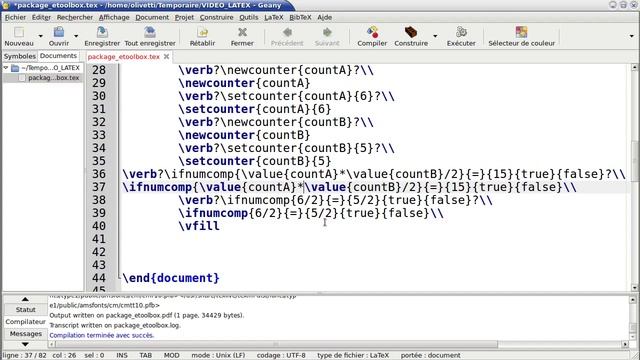Open the Éditer menu
This screenshot has height=360, width=640.
click(41, 17)
